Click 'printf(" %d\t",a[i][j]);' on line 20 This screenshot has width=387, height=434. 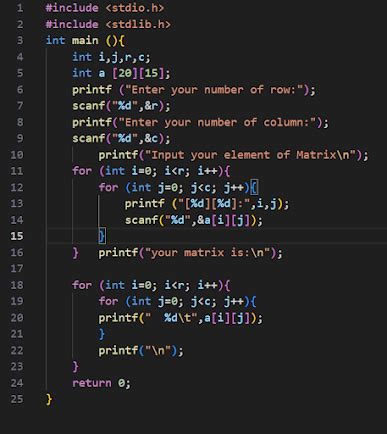180,318
